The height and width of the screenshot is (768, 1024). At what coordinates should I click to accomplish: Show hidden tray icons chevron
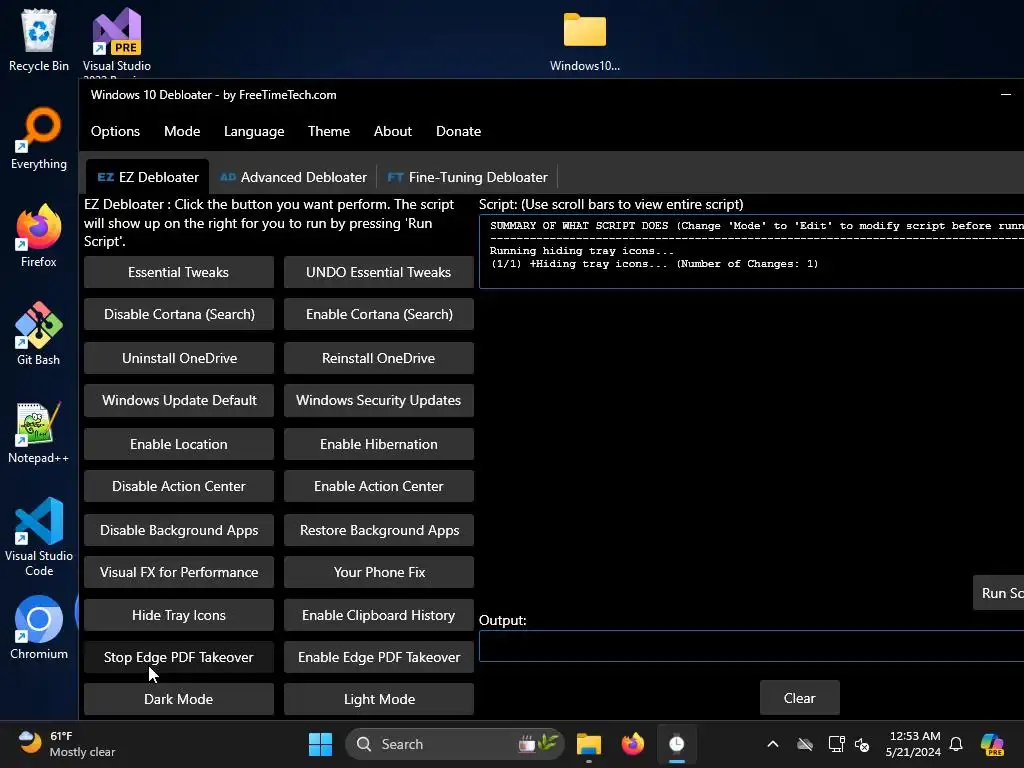coord(773,744)
